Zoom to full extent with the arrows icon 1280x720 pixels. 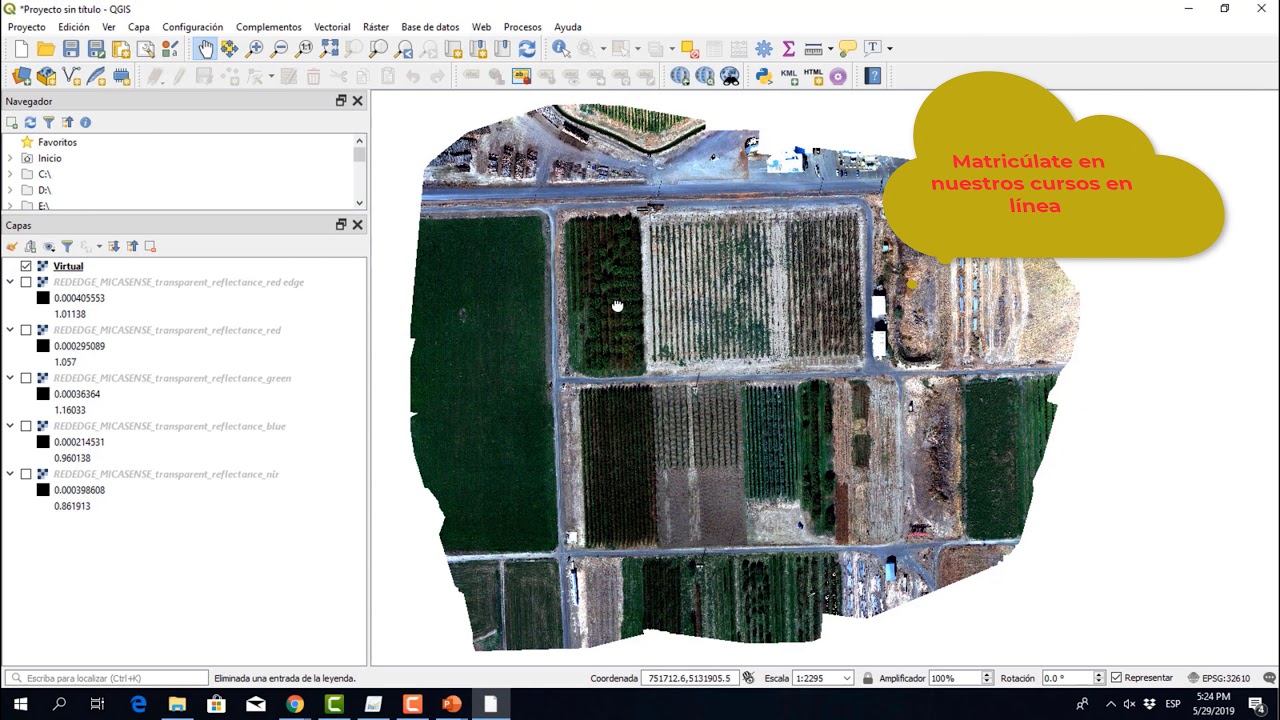click(329, 48)
